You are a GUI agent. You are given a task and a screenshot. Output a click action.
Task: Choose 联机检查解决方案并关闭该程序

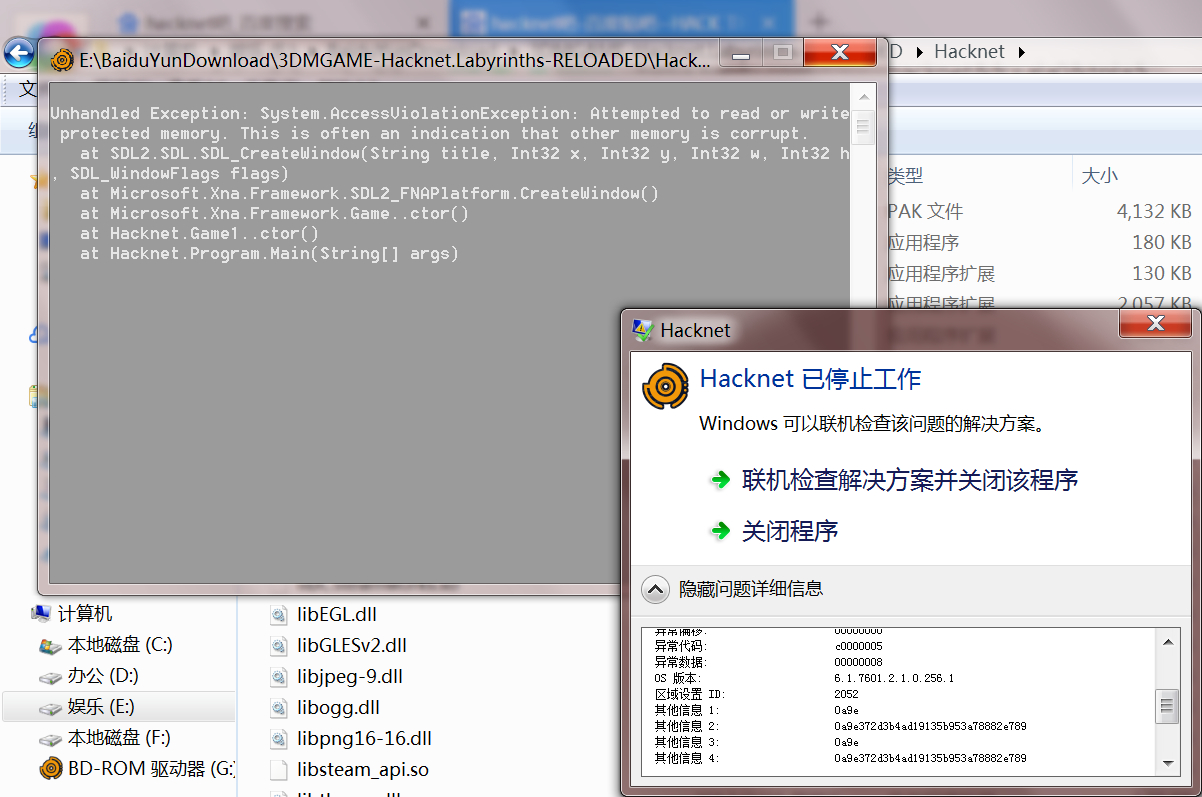tap(910, 480)
